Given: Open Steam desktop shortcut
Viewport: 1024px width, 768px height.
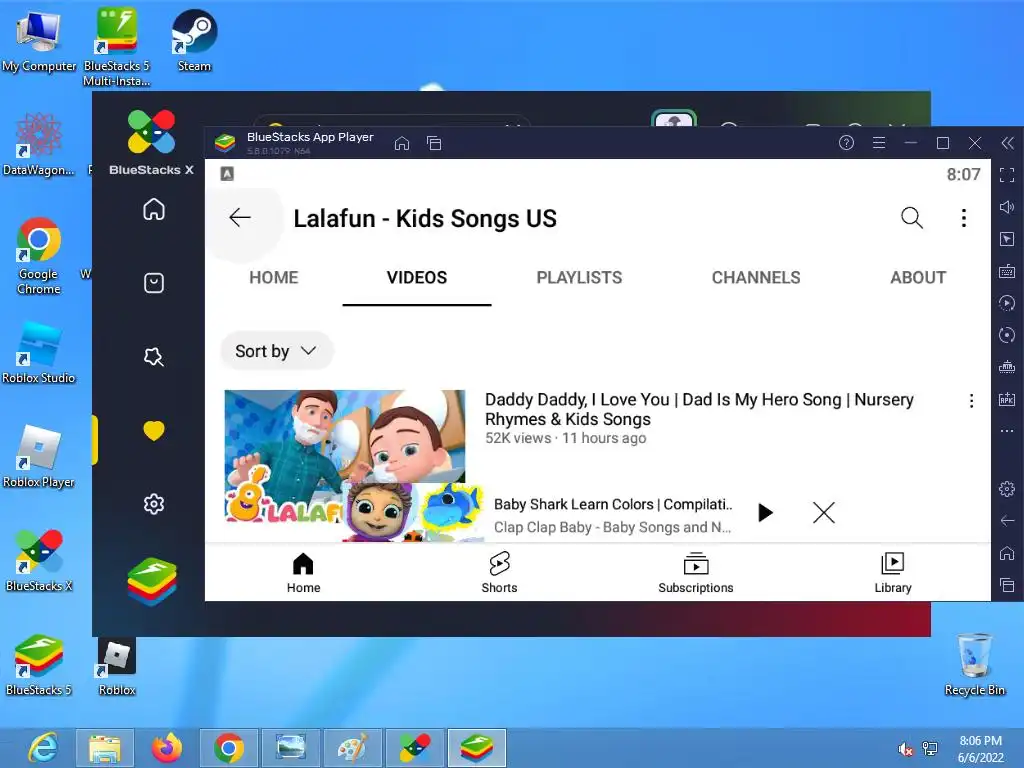Looking at the screenshot, I should tap(194, 40).
